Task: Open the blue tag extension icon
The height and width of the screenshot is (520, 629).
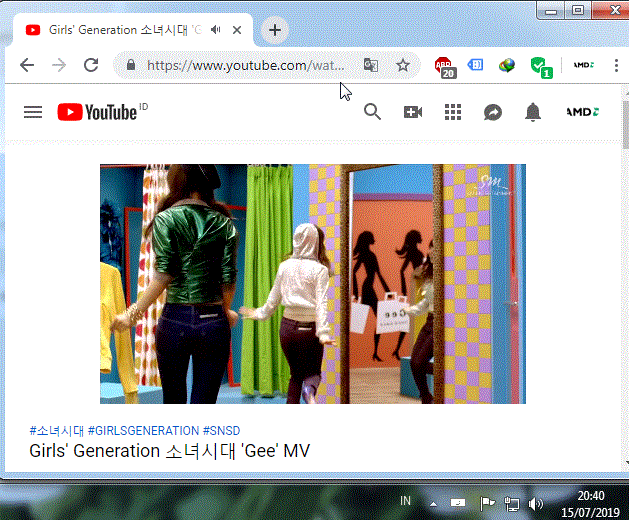Action: coord(475,65)
